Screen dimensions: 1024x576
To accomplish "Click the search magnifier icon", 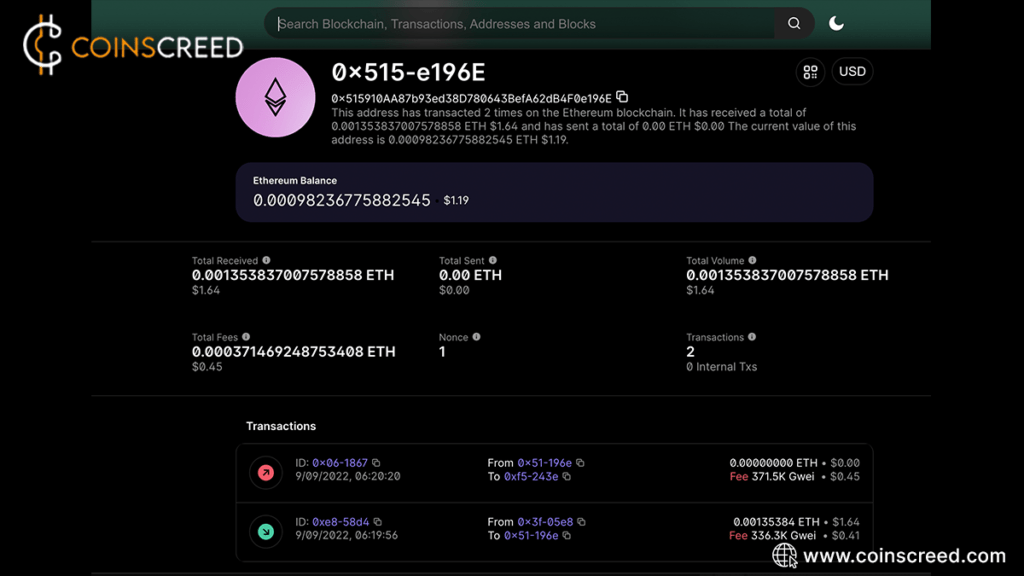I will [793, 23].
